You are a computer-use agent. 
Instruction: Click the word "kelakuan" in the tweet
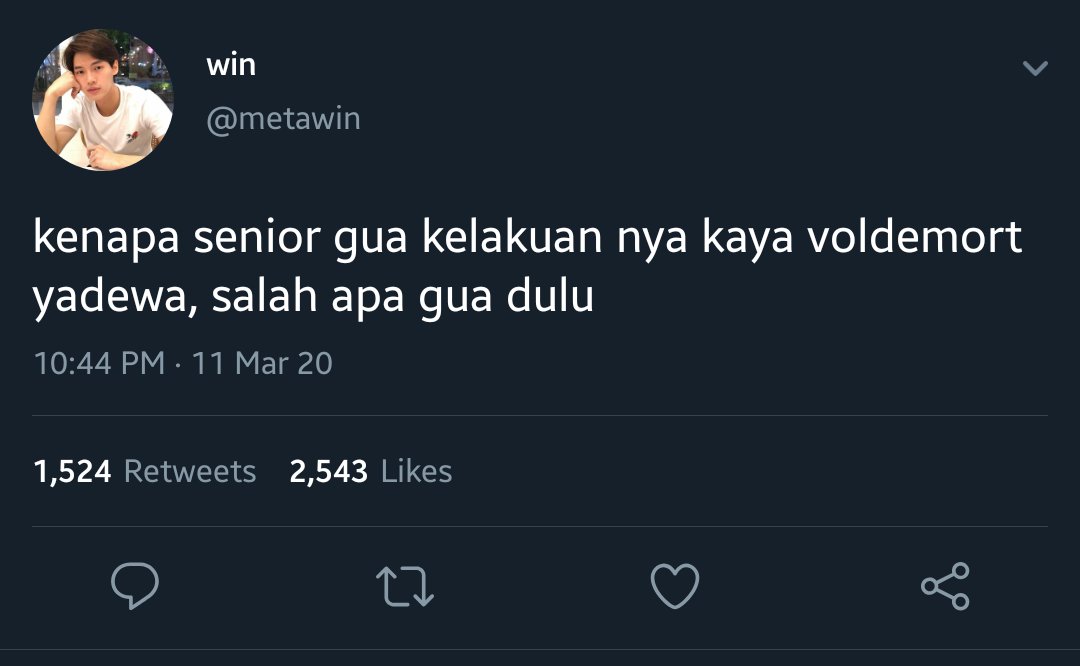[x=512, y=236]
